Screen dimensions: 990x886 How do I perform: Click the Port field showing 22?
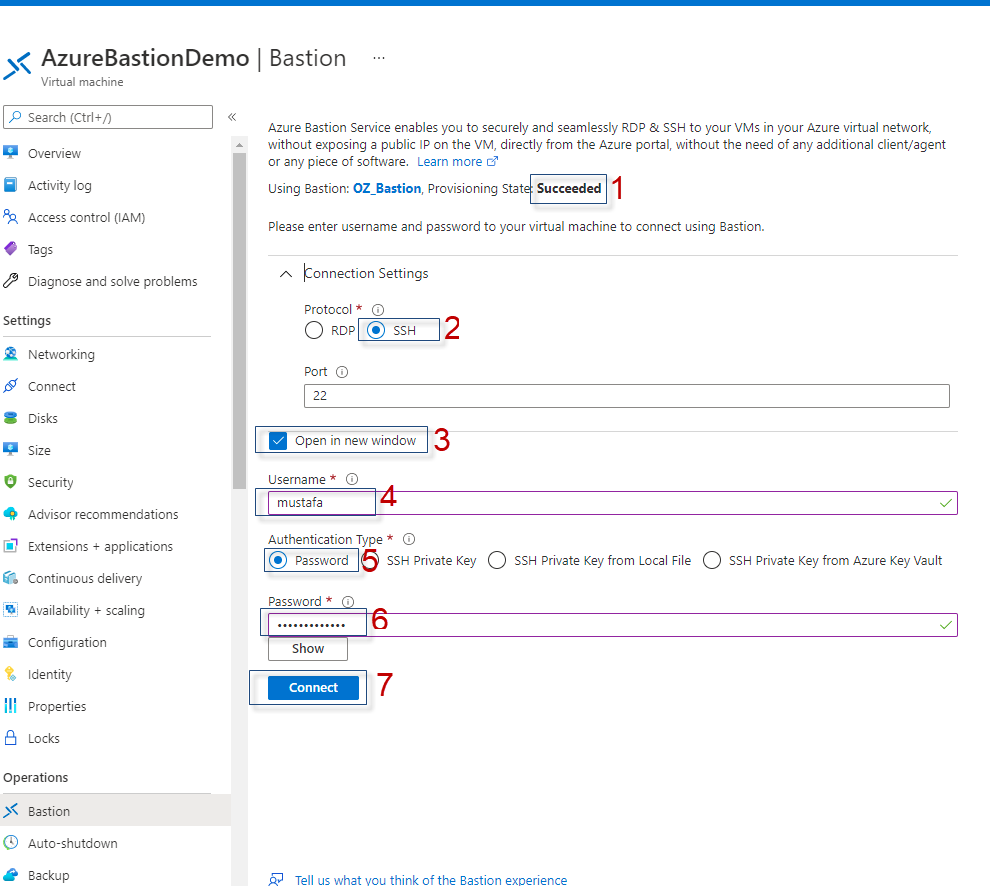626,396
